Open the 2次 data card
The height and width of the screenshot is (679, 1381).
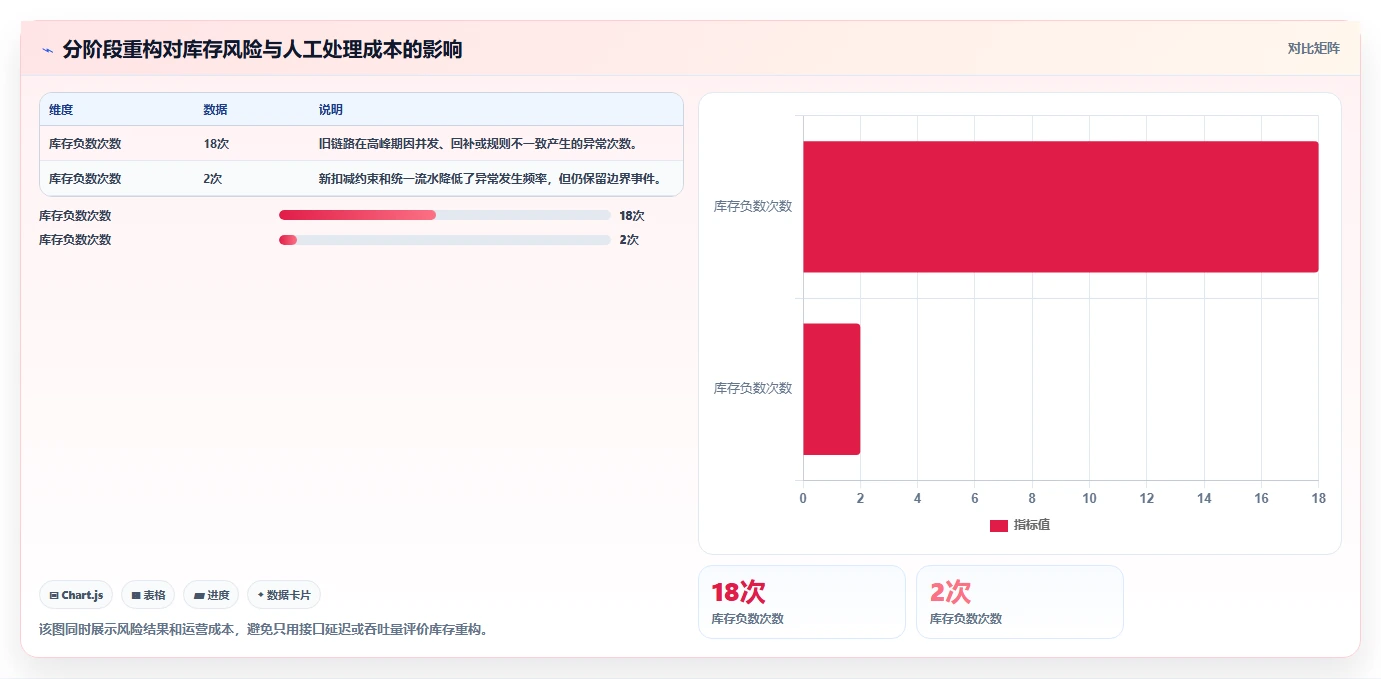pyautogui.click(x=1019, y=602)
